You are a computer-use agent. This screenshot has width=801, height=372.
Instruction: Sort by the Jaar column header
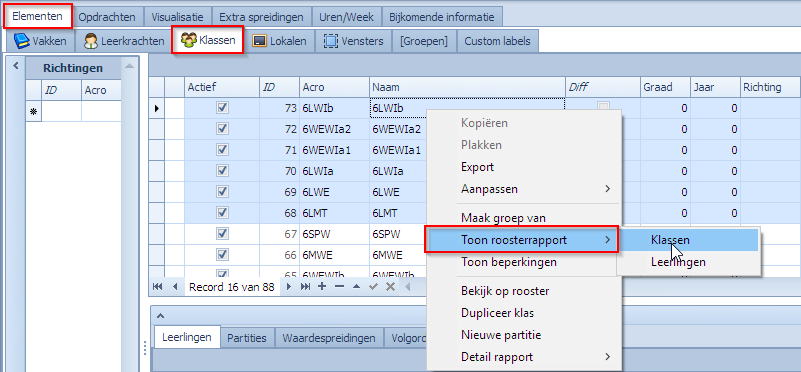[x=715, y=87]
